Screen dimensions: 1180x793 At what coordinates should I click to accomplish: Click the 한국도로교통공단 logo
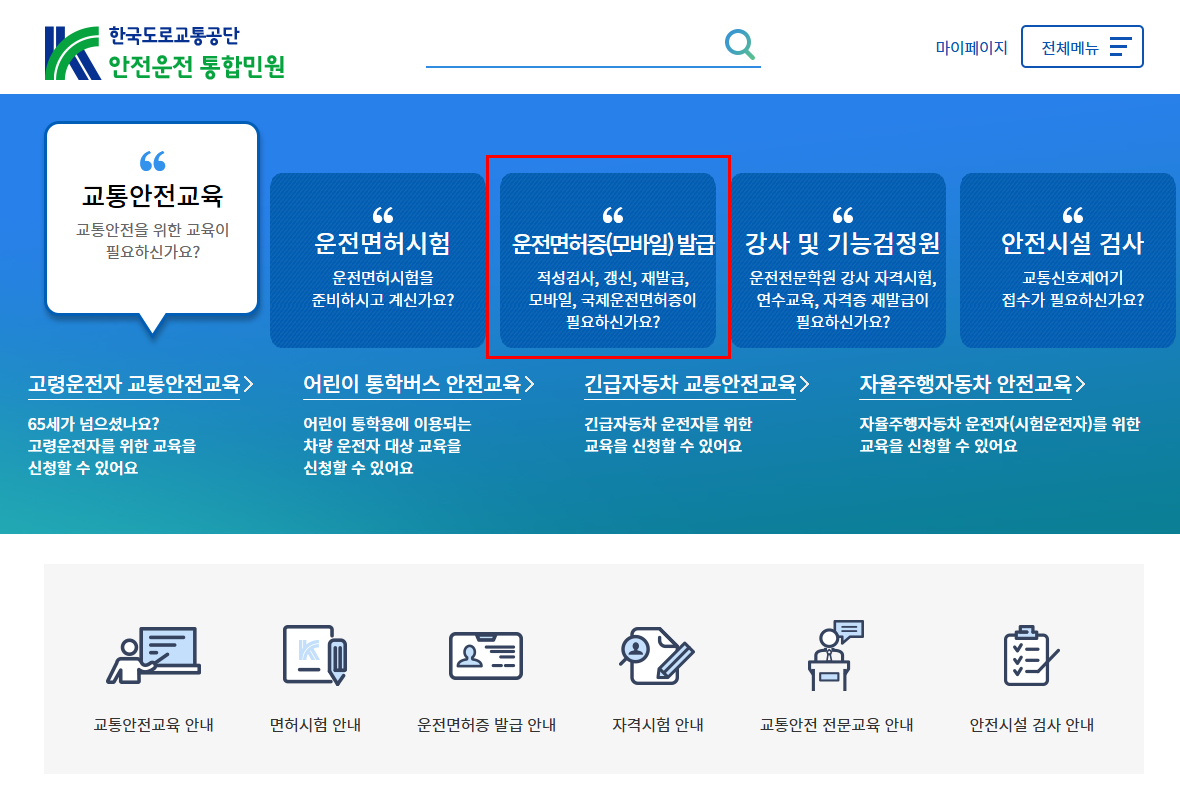[150, 47]
